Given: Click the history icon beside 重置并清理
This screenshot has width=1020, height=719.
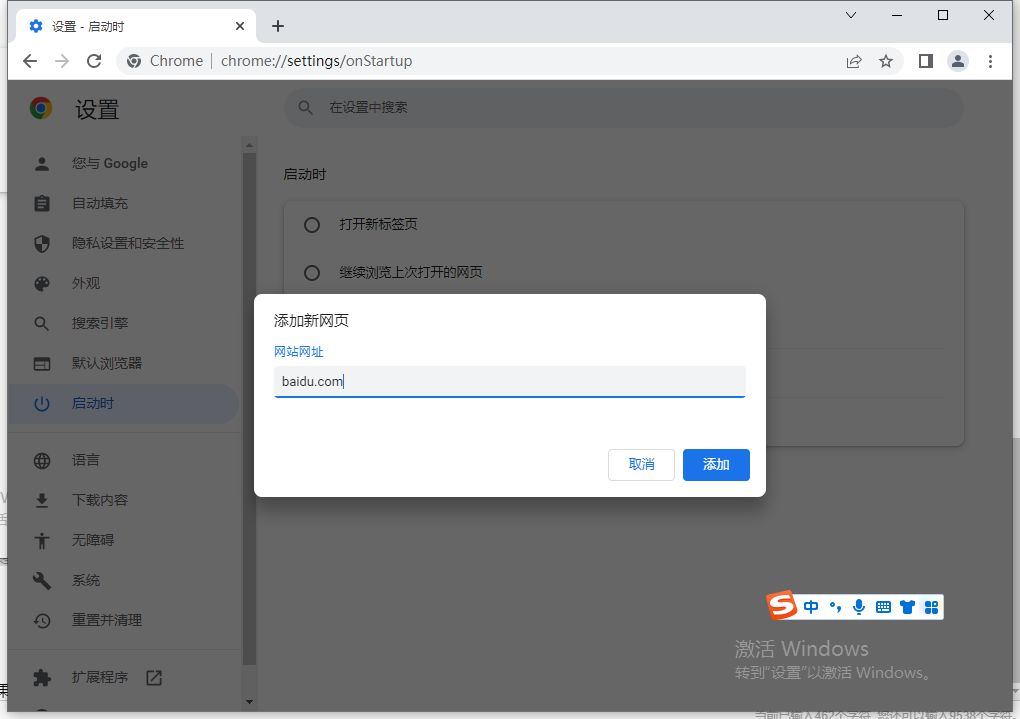Looking at the screenshot, I should [x=42, y=621].
